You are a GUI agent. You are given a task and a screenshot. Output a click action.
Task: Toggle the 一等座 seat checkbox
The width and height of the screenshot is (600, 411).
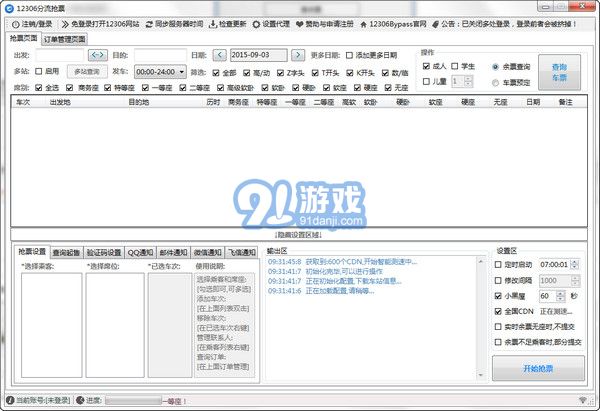click(x=145, y=88)
